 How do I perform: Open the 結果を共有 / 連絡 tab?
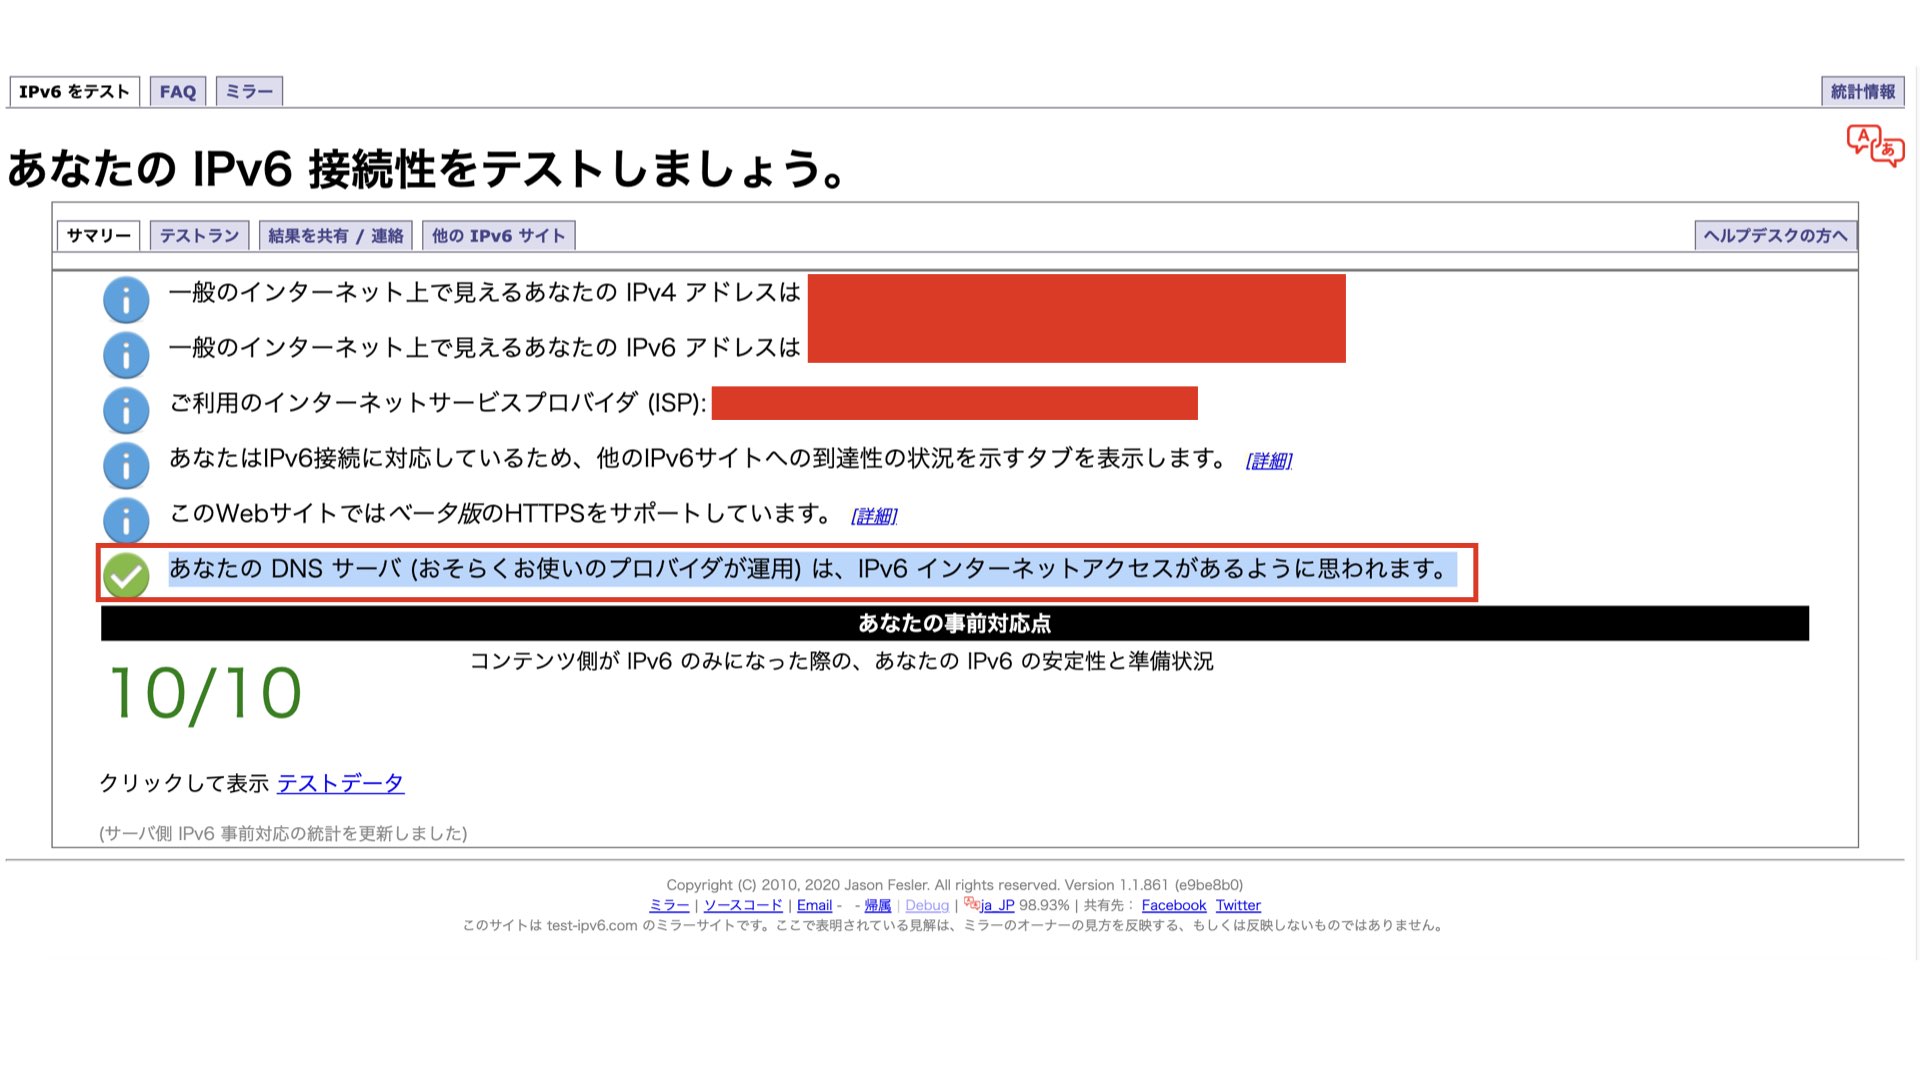[335, 235]
